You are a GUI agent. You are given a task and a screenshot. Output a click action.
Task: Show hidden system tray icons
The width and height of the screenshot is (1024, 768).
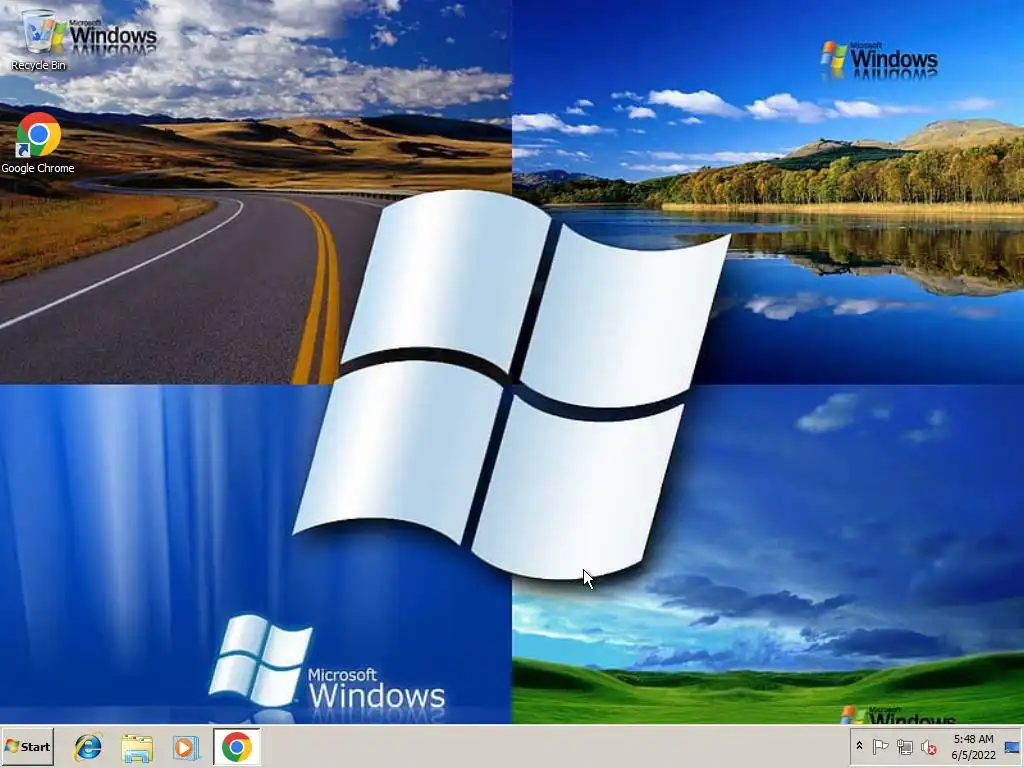coord(859,746)
